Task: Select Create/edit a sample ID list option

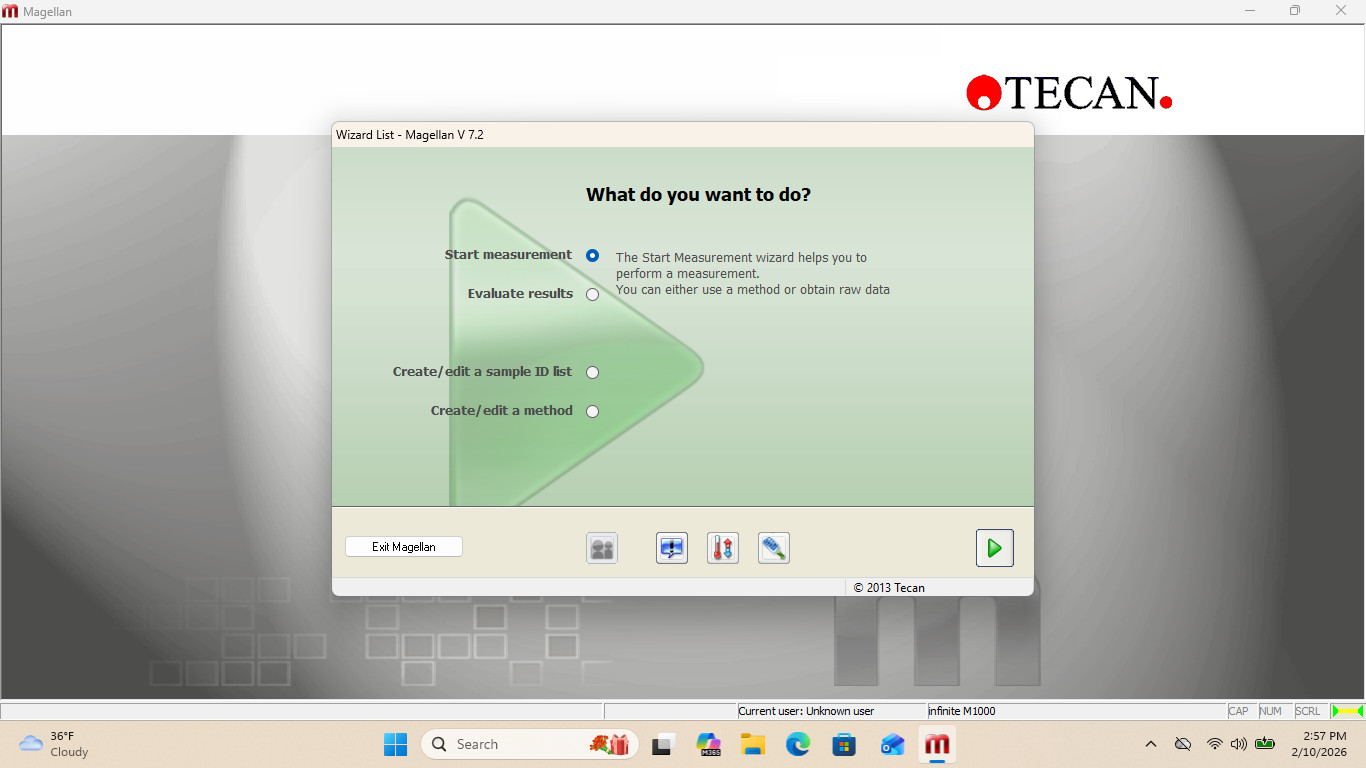Action: [593, 373]
